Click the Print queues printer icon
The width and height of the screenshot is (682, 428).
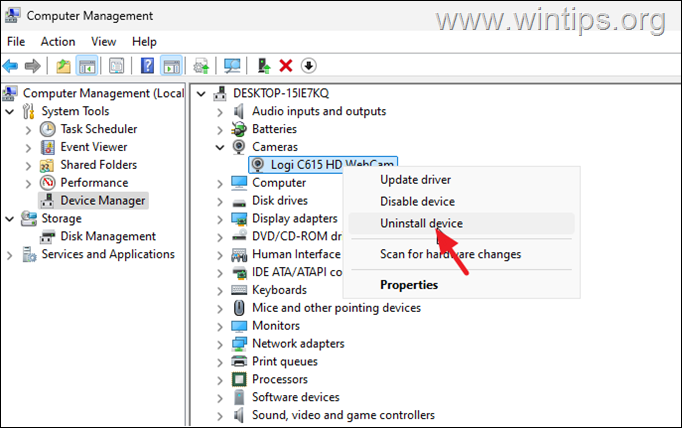coord(239,361)
